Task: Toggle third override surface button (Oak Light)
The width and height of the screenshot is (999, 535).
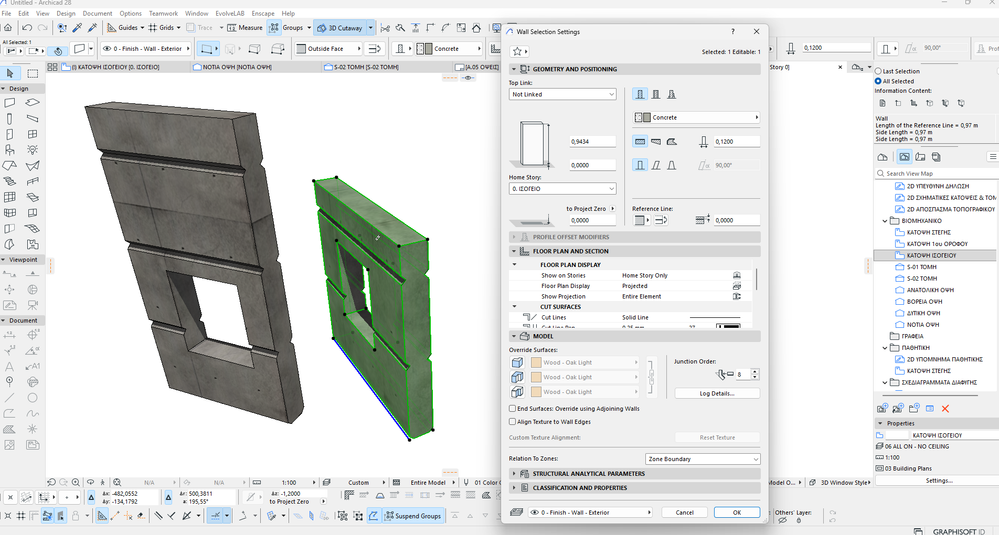Action: tap(517, 392)
